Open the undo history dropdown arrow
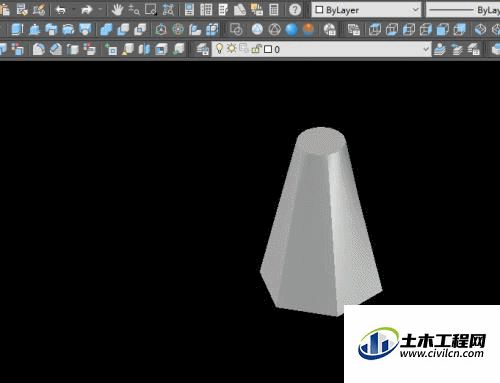This screenshot has width=500, height=383. tap(73, 10)
